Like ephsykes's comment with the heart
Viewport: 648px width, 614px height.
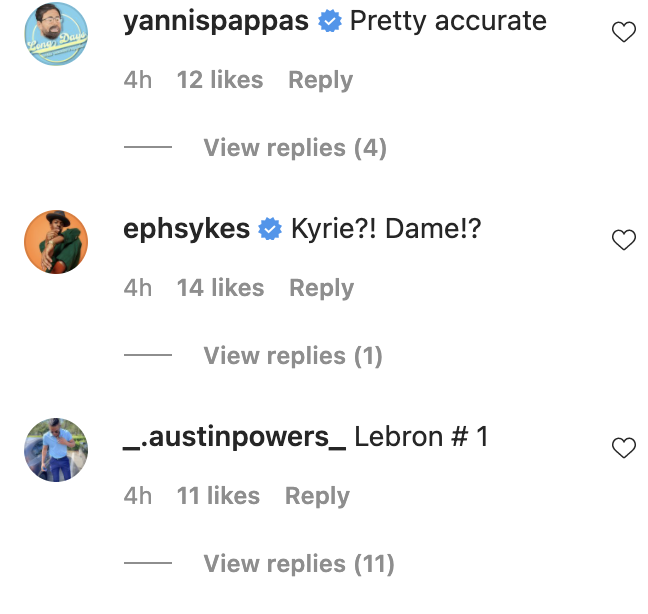pyautogui.click(x=623, y=240)
